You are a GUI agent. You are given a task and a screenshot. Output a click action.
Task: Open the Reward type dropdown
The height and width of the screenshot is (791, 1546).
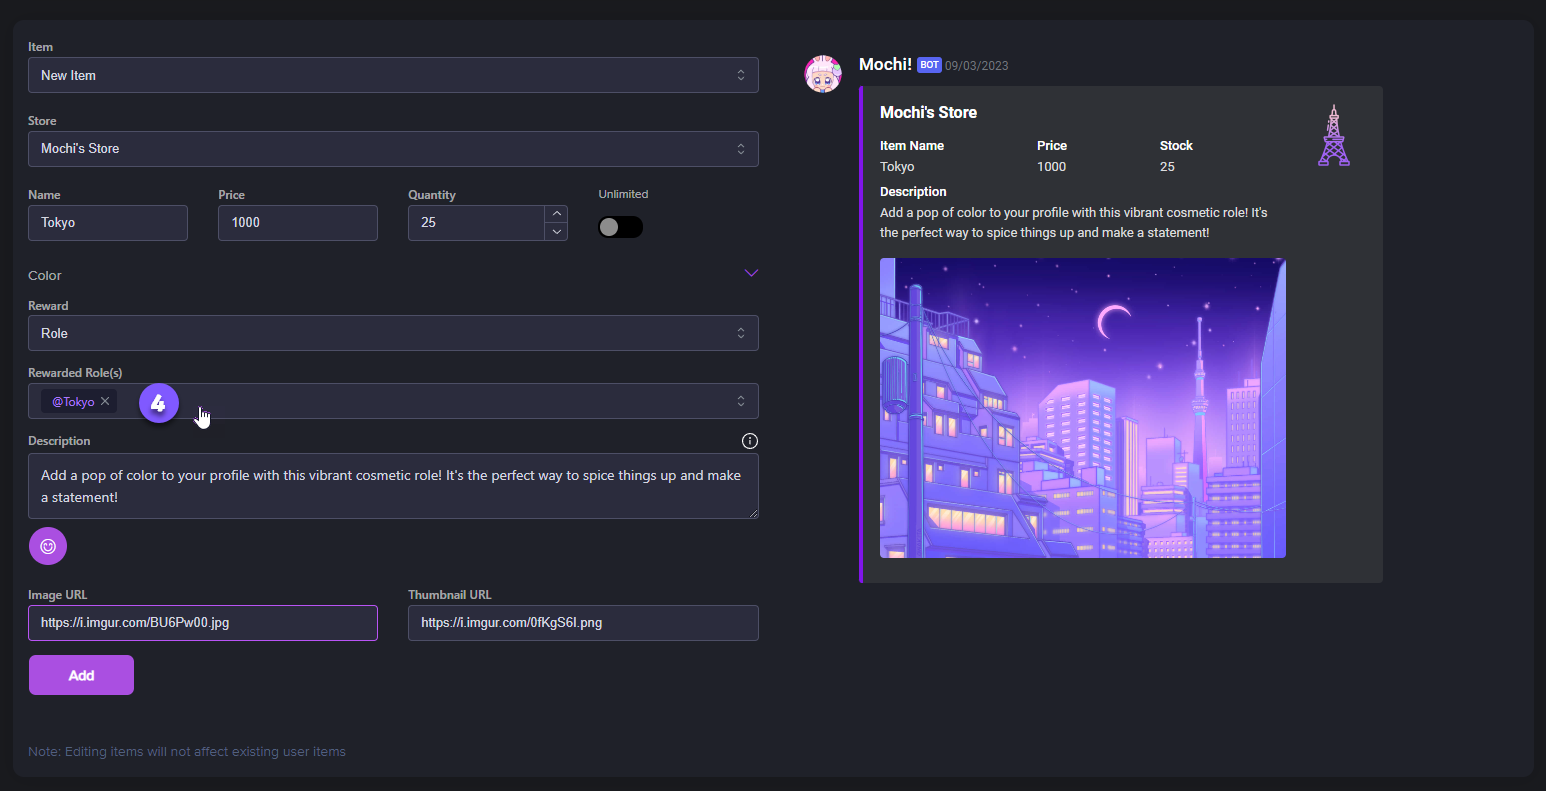(393, 333)
